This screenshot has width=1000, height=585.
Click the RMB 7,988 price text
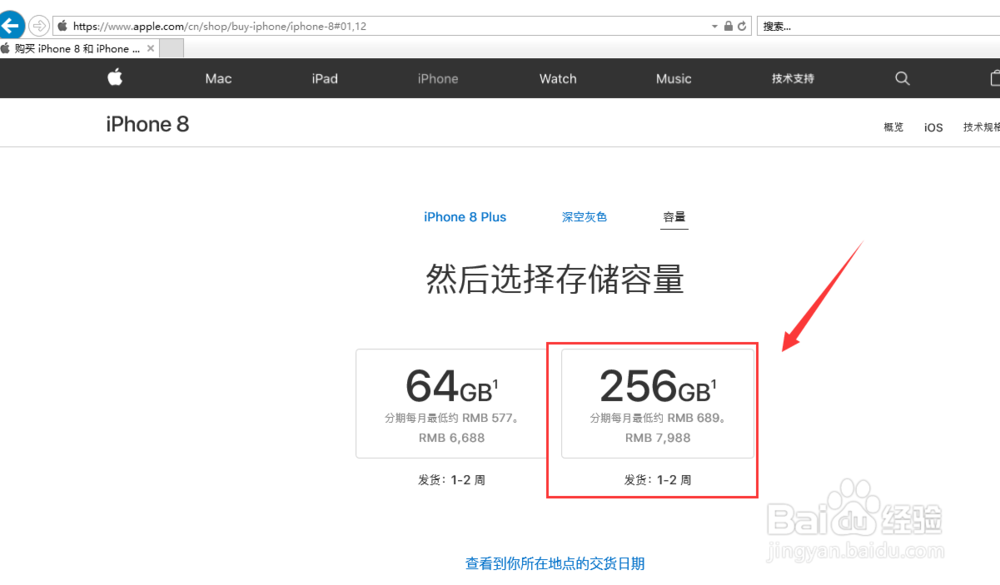pyautogui.click(x=658, y=438)
